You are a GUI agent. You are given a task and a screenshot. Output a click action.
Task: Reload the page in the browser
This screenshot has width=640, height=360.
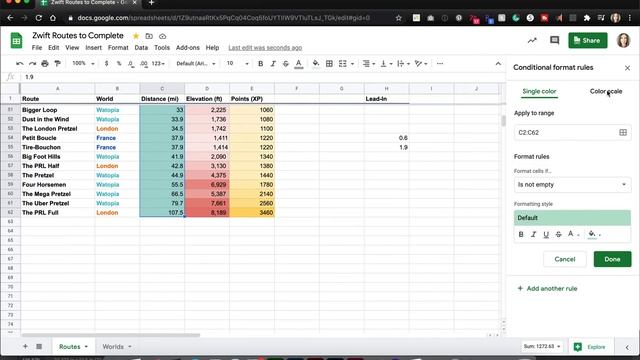click(38, 18)
